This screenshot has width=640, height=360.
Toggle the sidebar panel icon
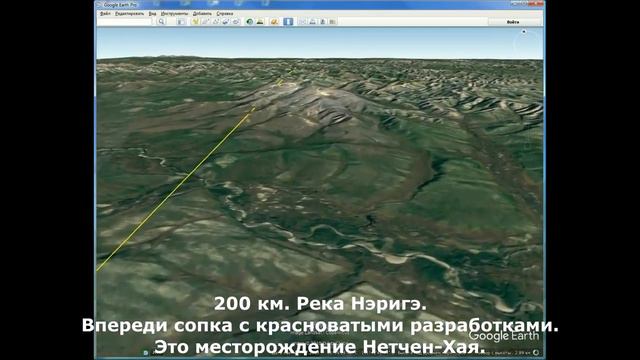pos(181,22)
